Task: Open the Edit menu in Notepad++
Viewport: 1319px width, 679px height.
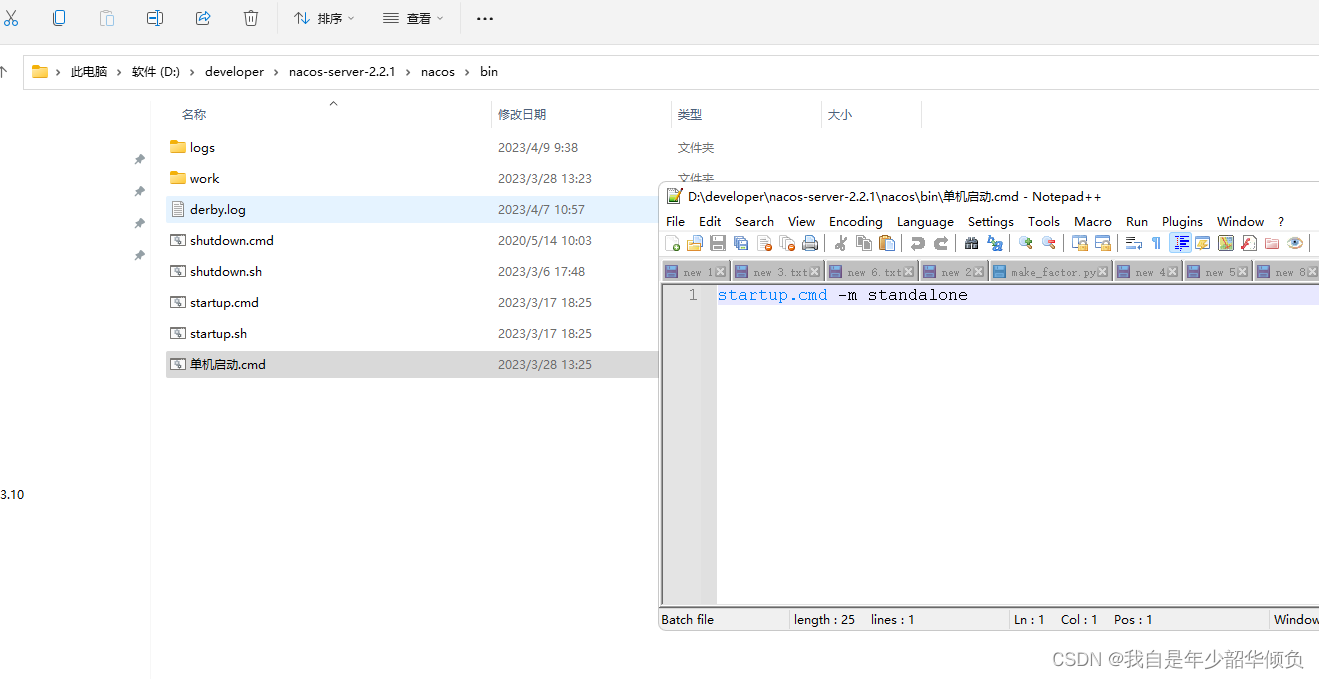Action: pos(710,221)
